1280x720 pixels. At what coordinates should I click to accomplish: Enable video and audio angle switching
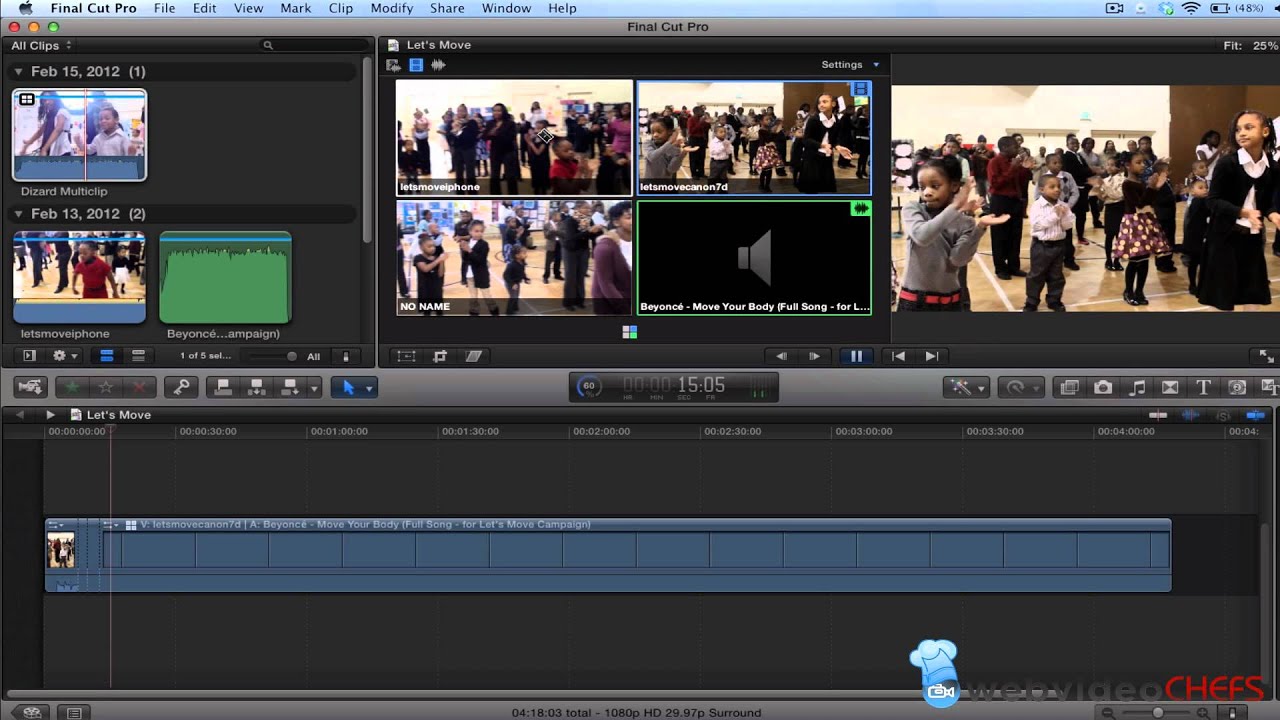(394, 65)
